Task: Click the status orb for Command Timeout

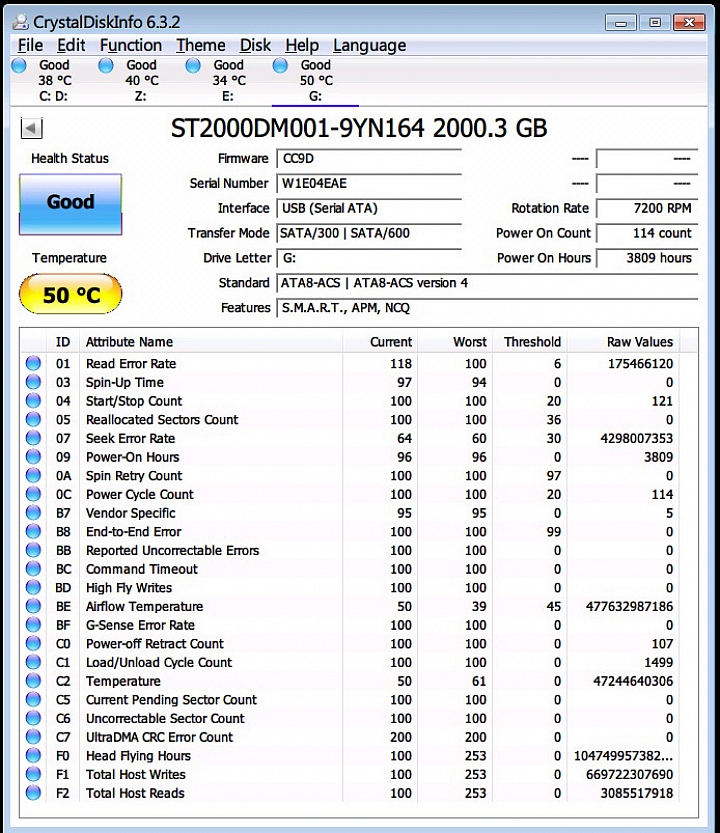Action: (x=33, y=569)
